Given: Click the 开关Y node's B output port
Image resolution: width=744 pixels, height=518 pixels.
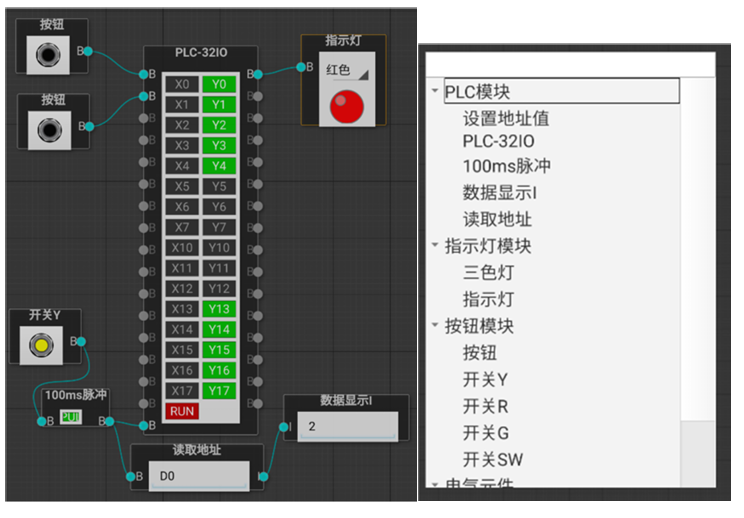Looking at the screenshot, I should tap(81, 341).
